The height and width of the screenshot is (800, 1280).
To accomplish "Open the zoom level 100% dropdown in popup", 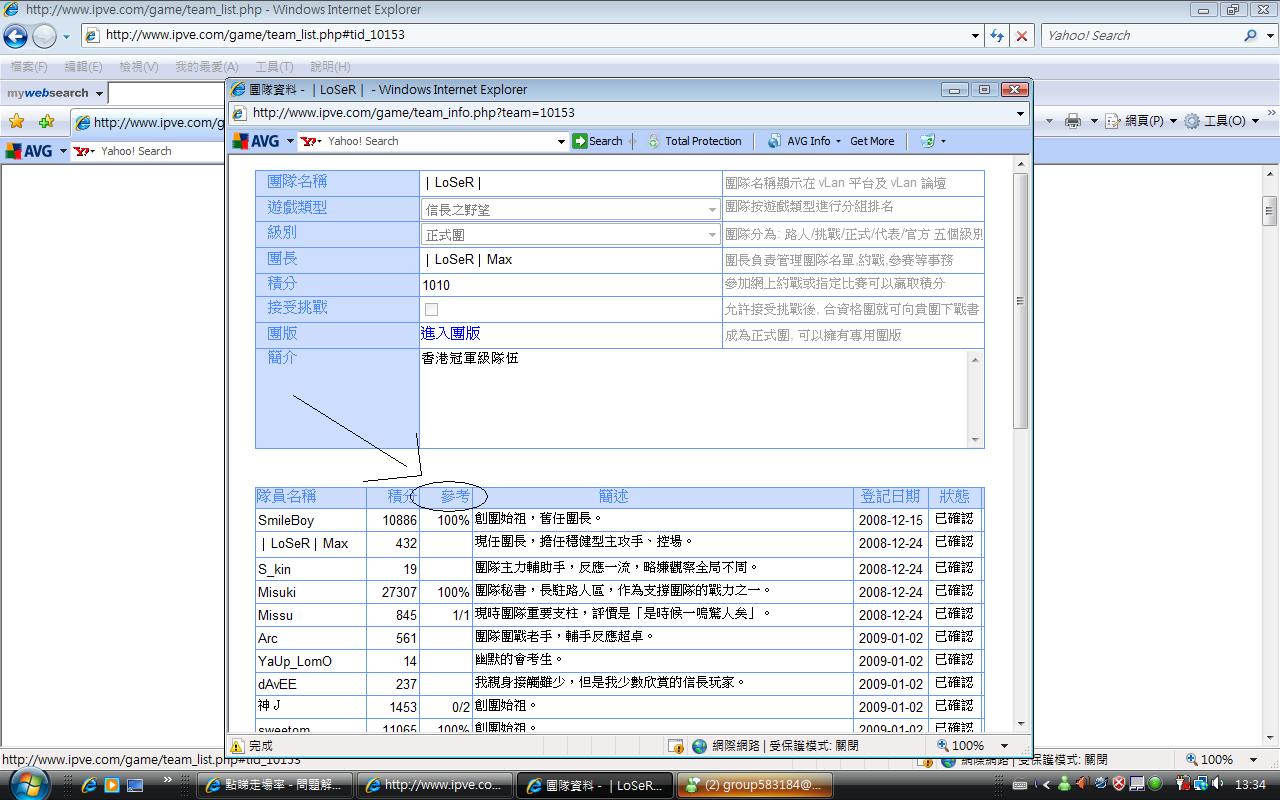I will 1004,746.
